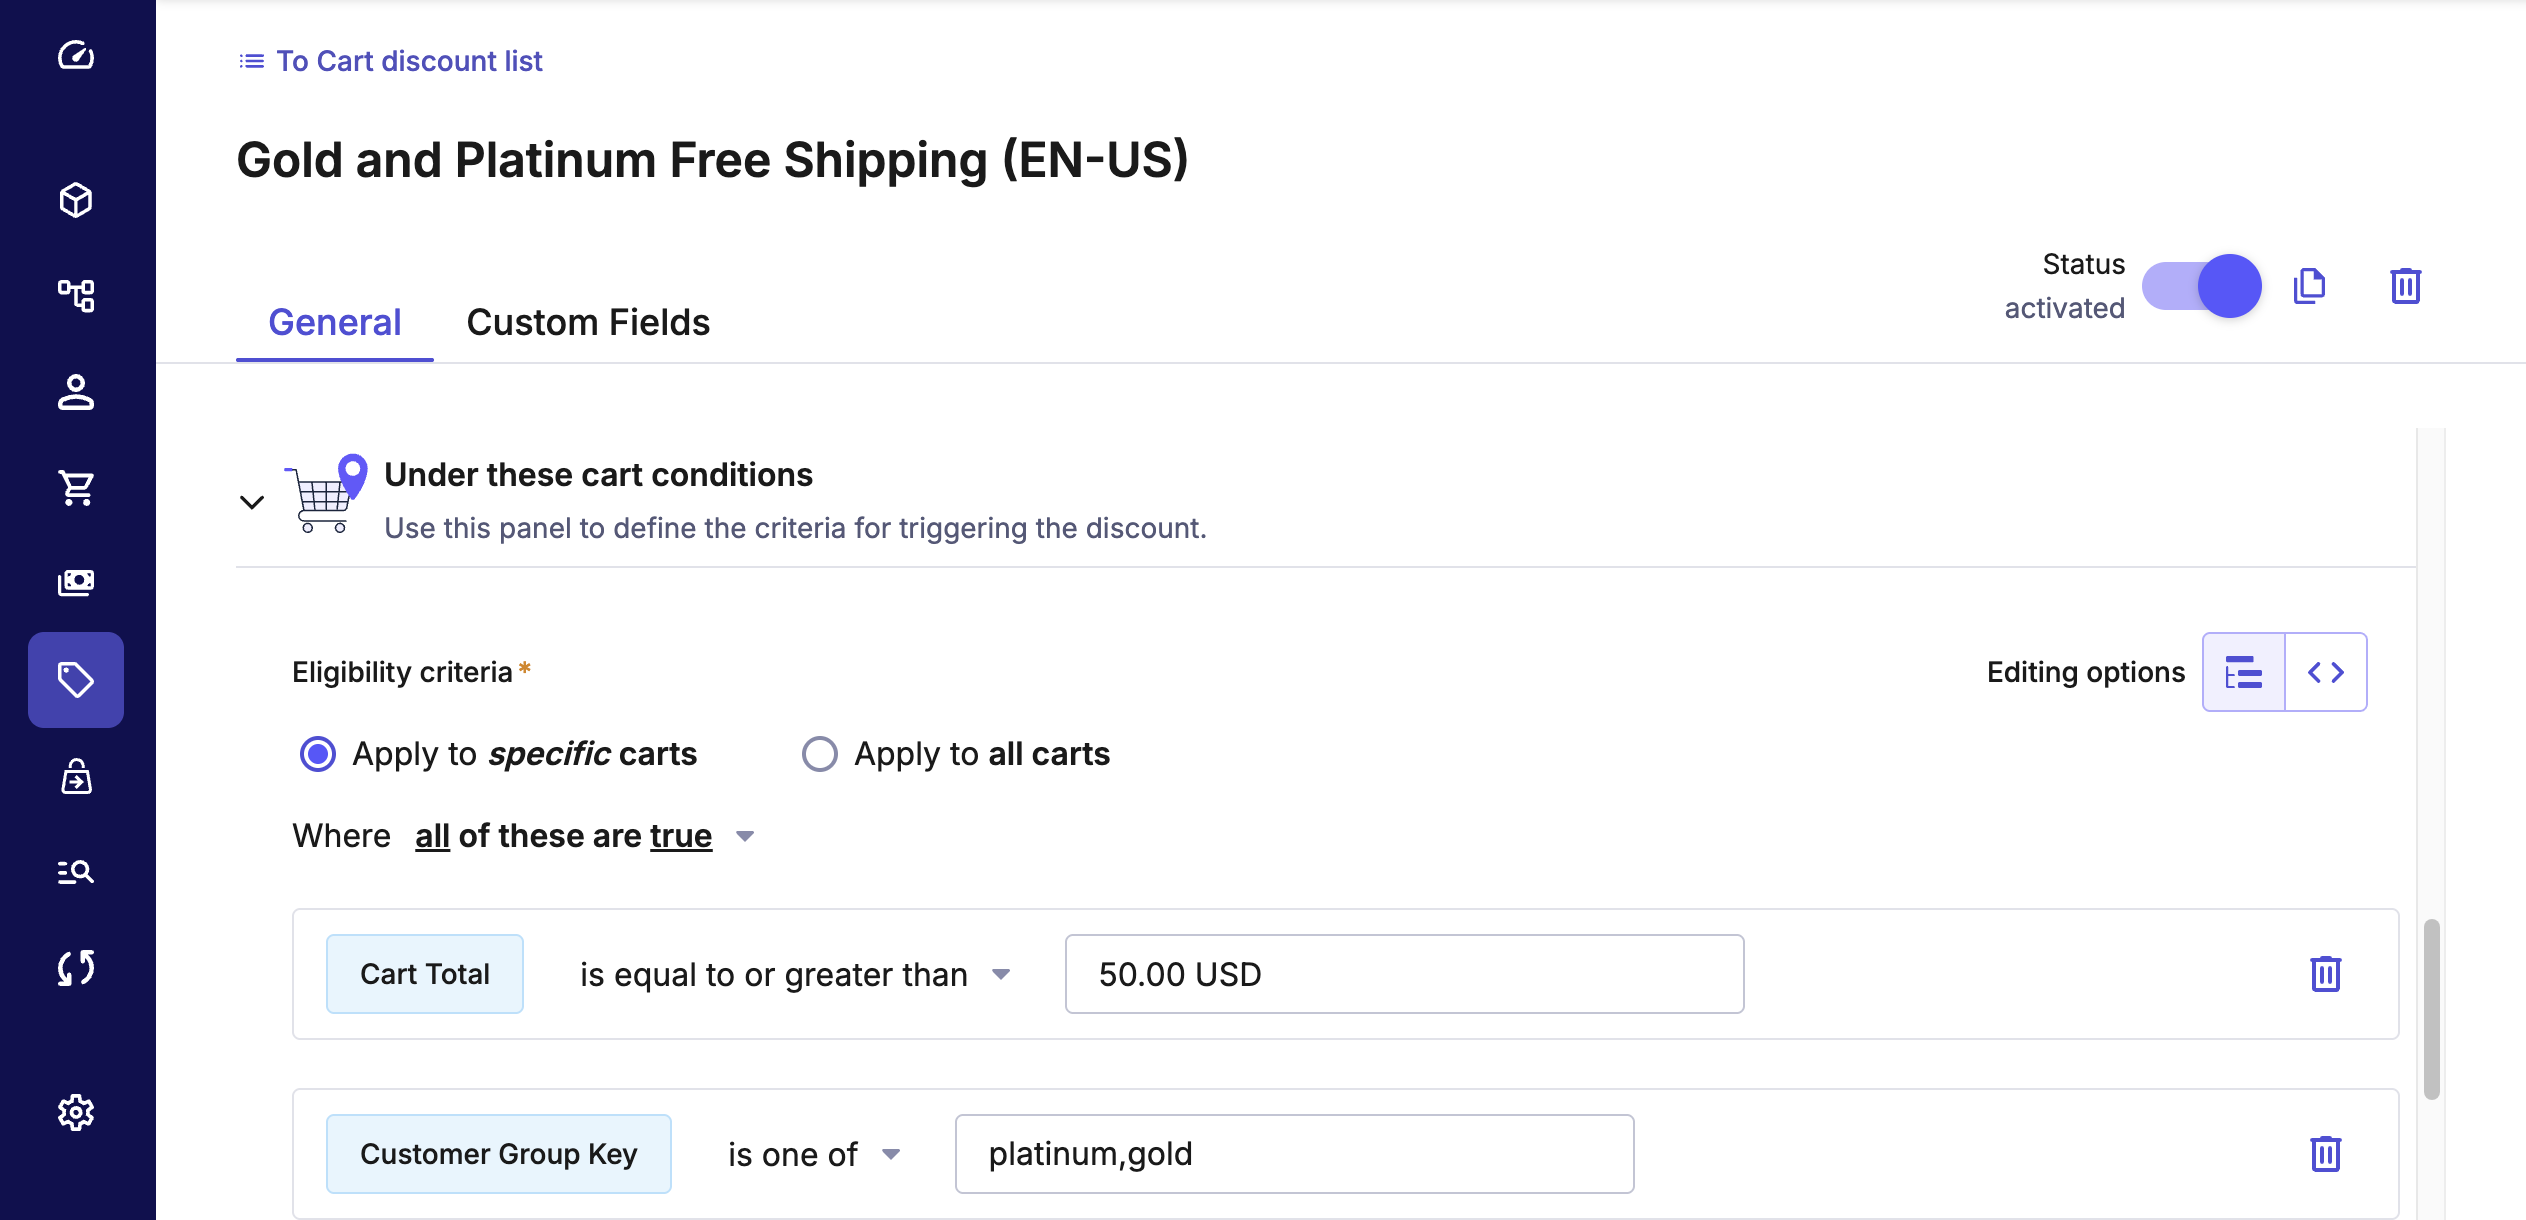Toggle the Status activated switch
Viewport: 2526px width, 1220px height.
coord(2202,286)
